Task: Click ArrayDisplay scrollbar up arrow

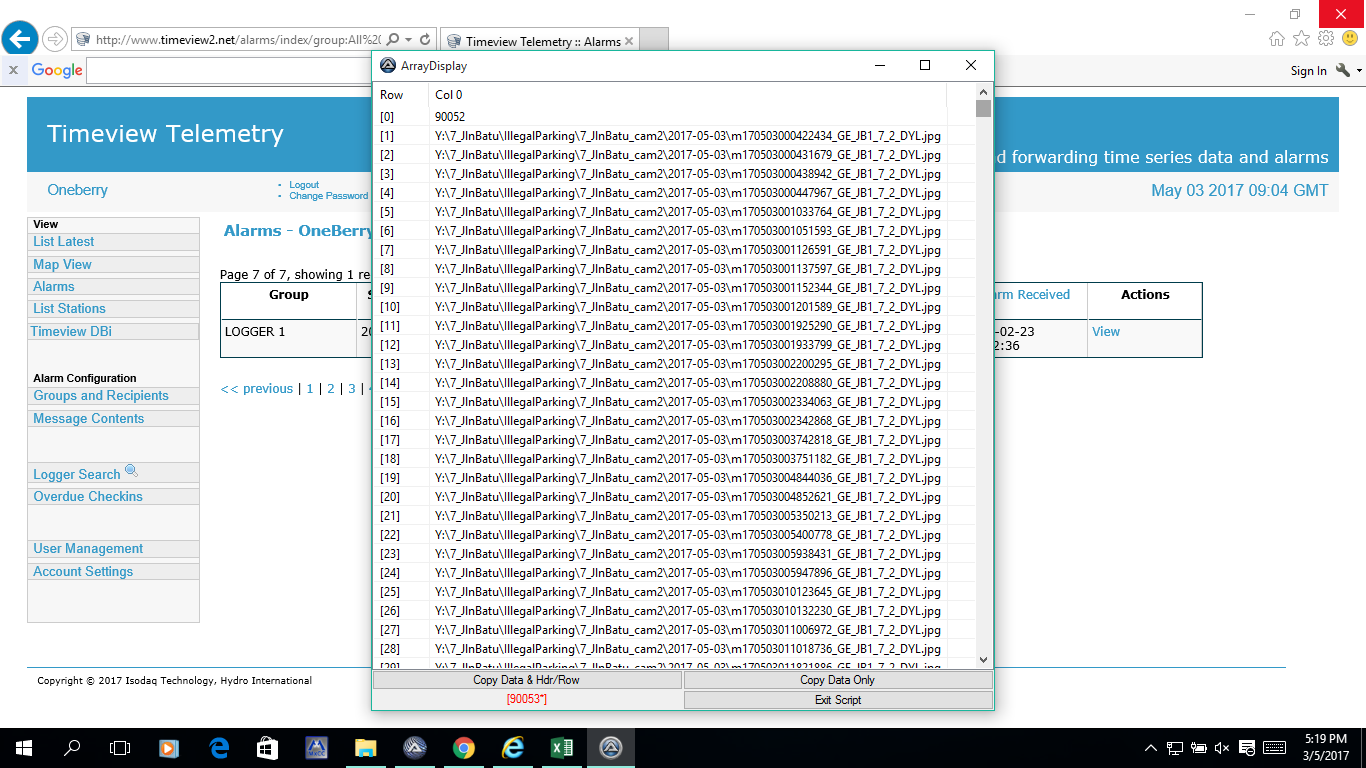Action: (983, 91)
